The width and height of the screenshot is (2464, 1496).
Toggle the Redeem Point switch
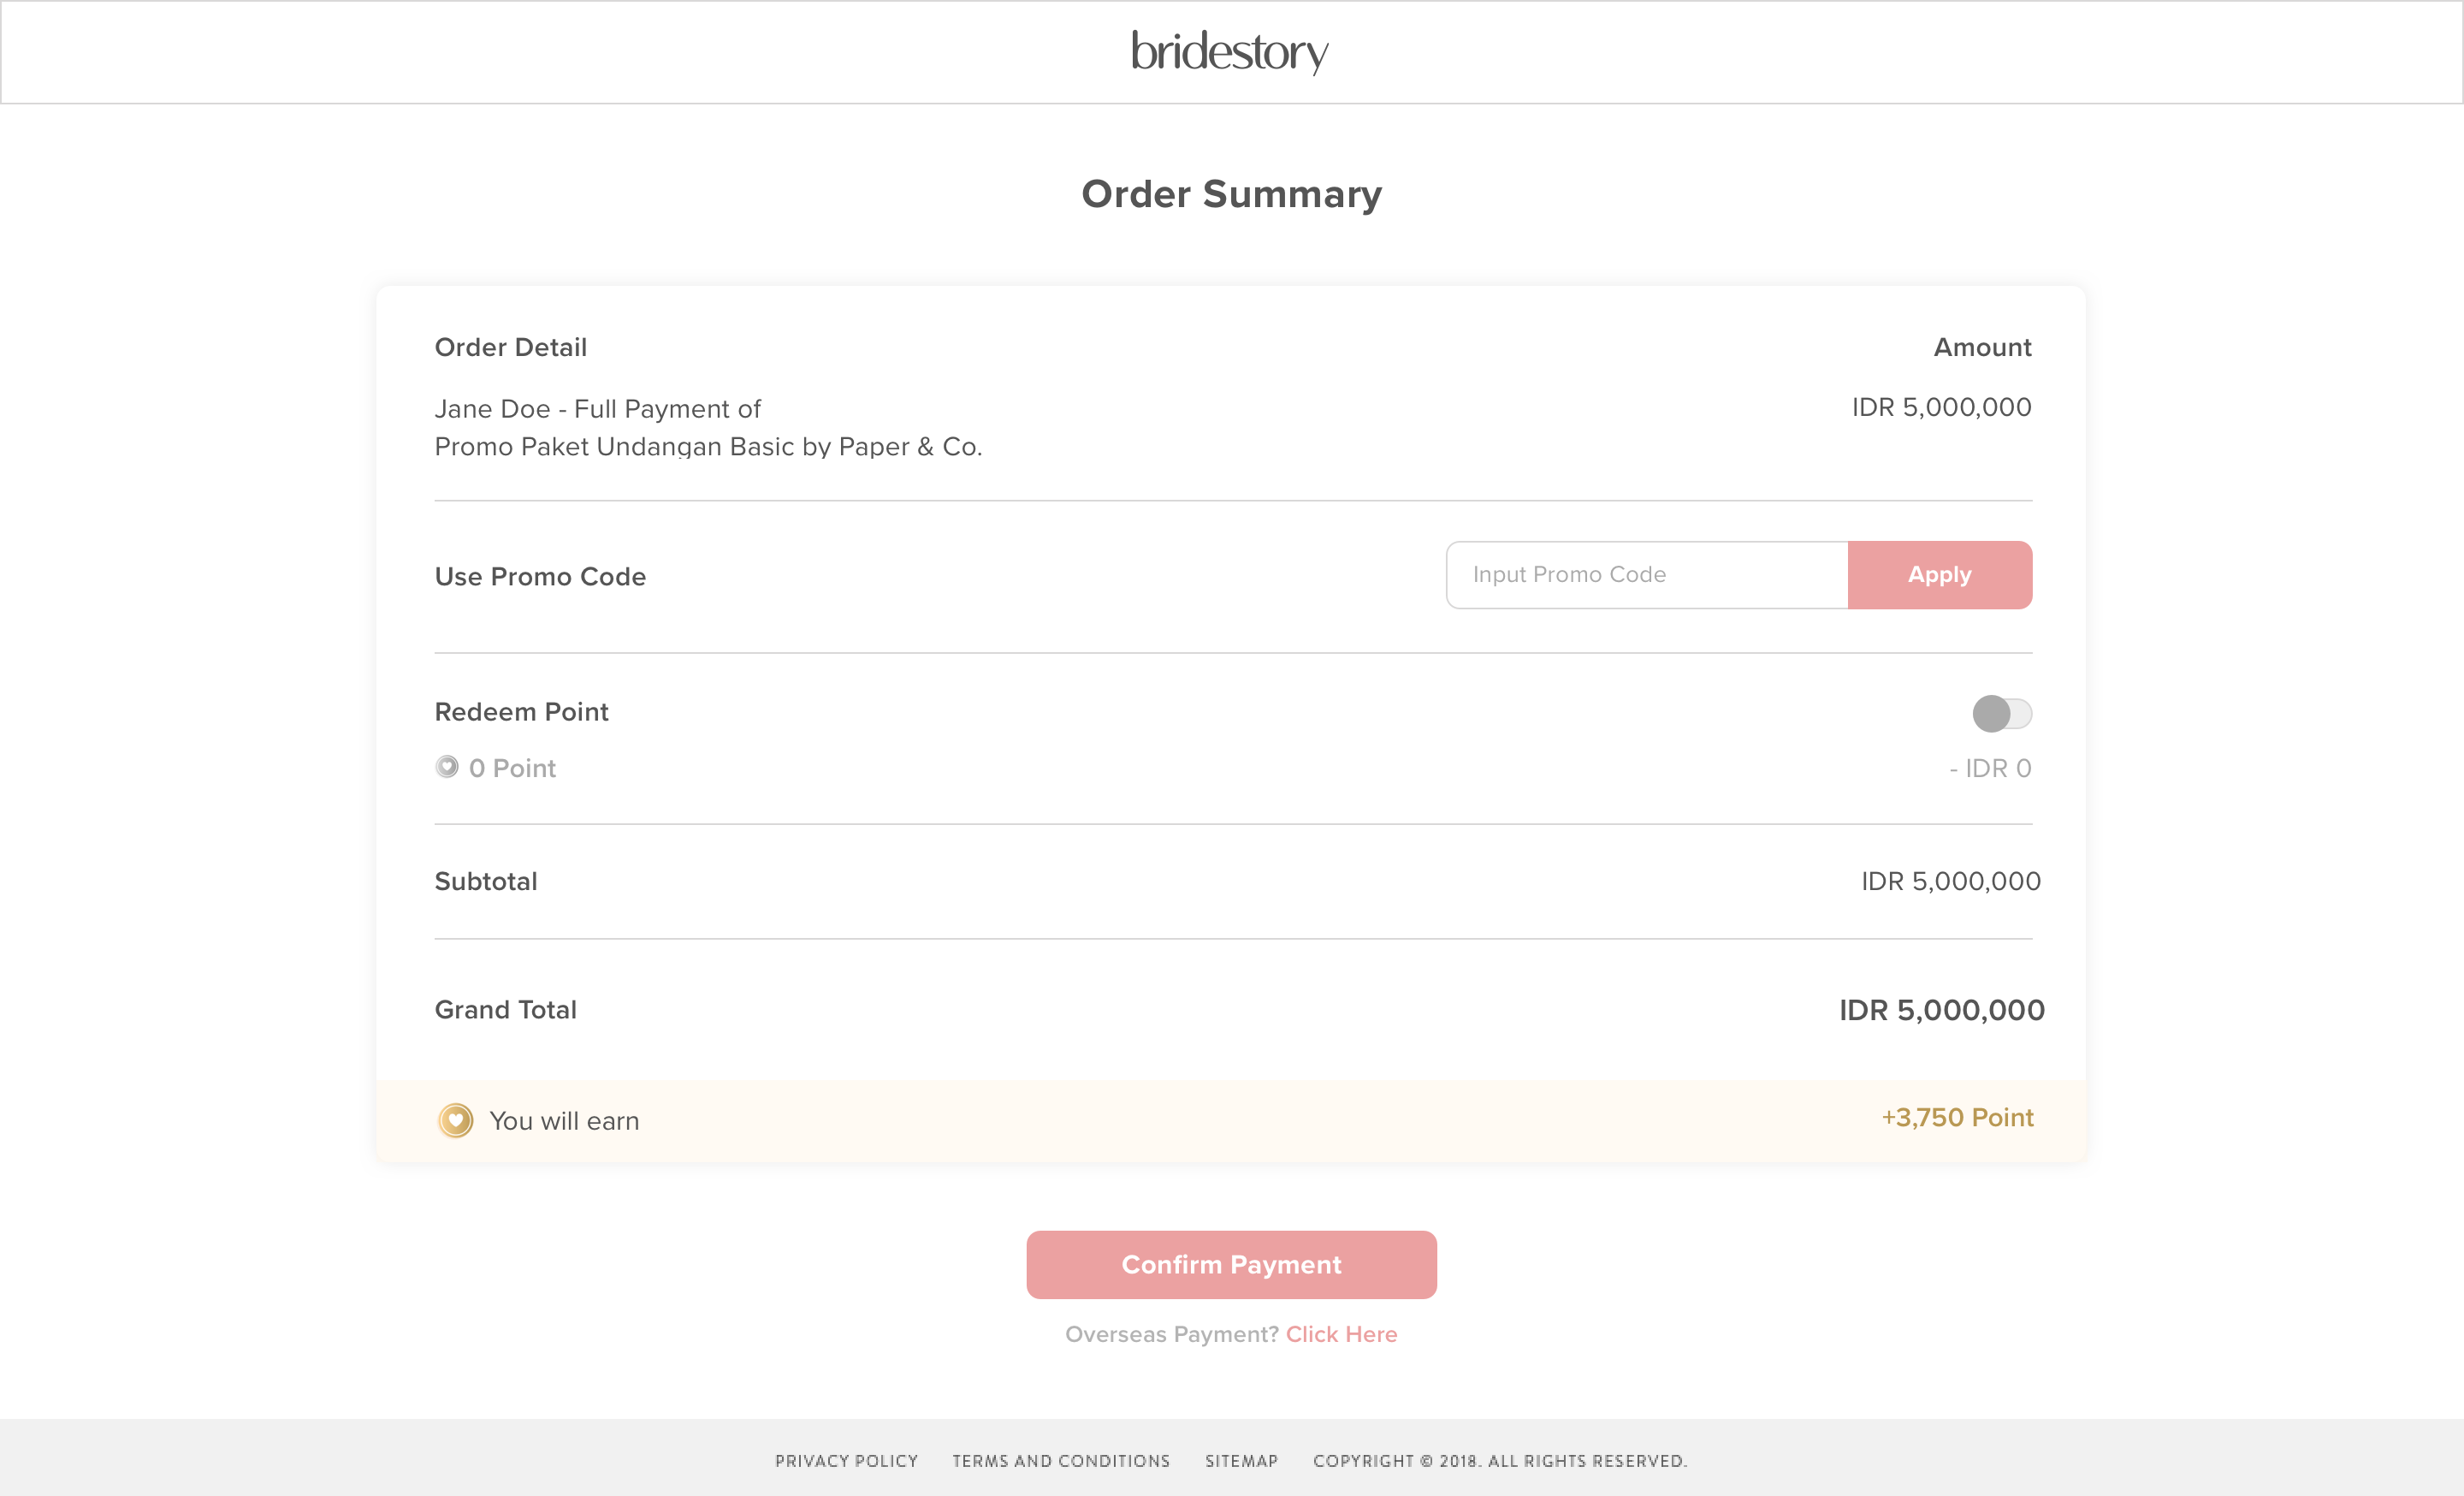(2002, 713)
